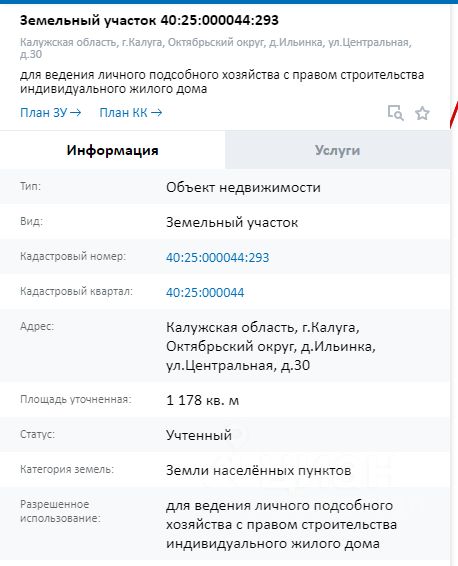Click the map search icon near the star

coord(396,113)
